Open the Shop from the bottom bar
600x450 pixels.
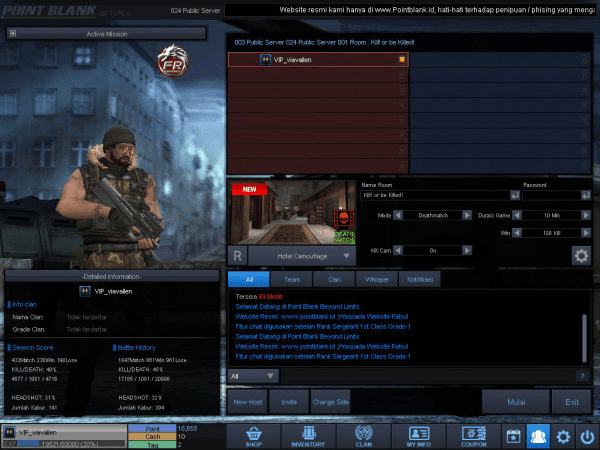tap(255, 436)
